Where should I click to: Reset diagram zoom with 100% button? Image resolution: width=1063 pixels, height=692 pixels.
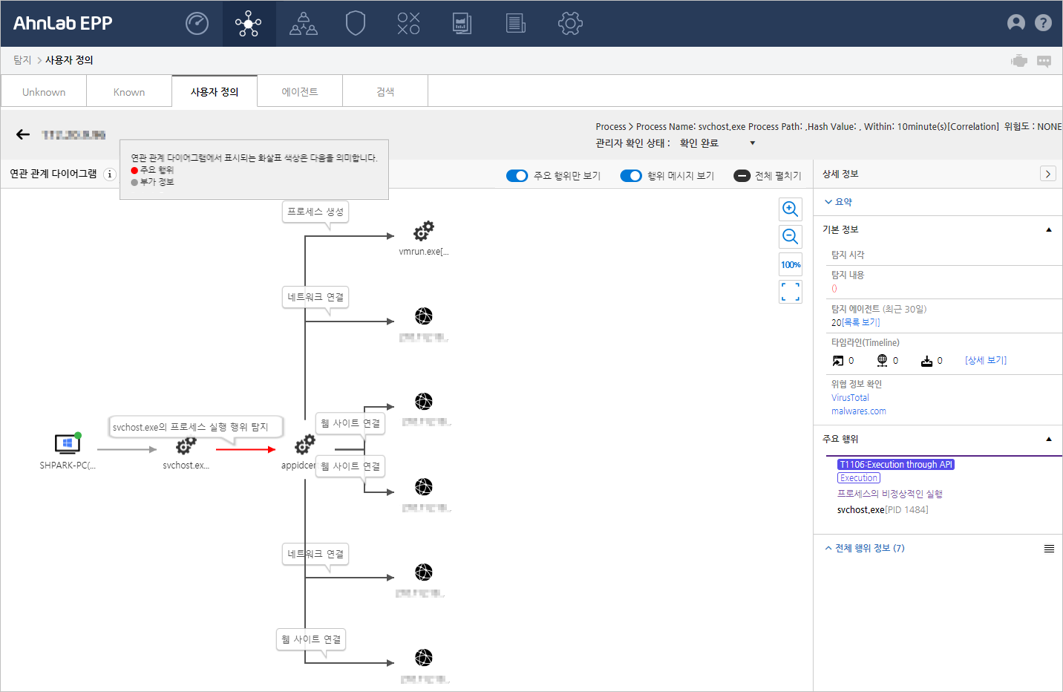790,264
